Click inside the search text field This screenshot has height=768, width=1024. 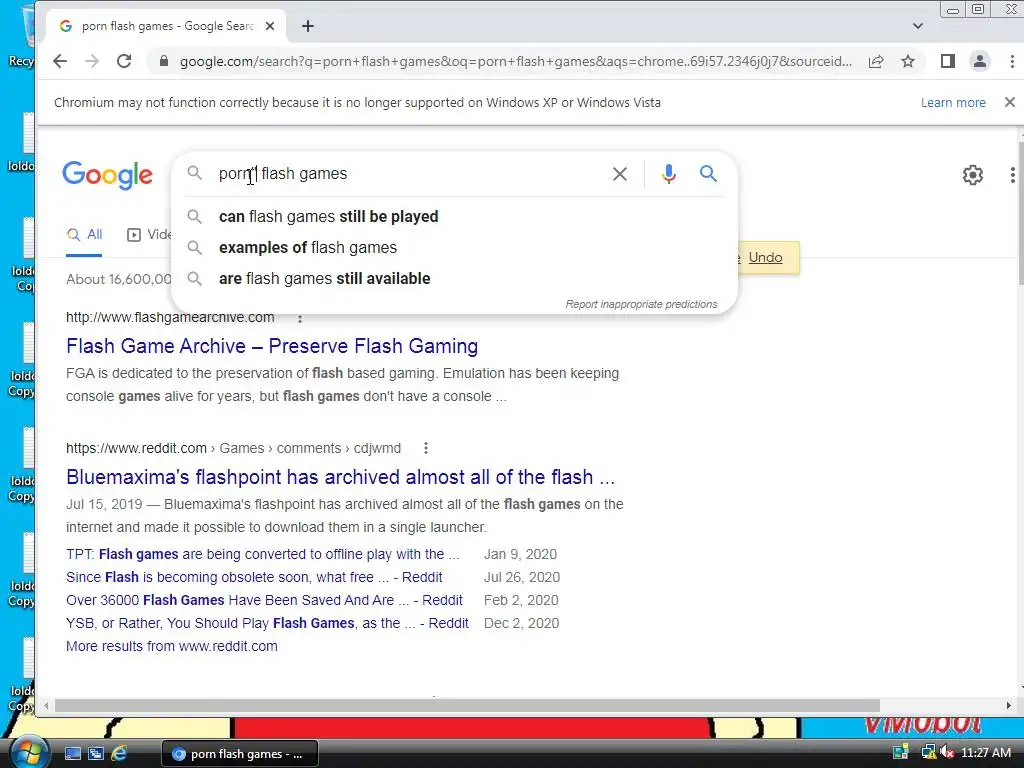tap(405, 174)
